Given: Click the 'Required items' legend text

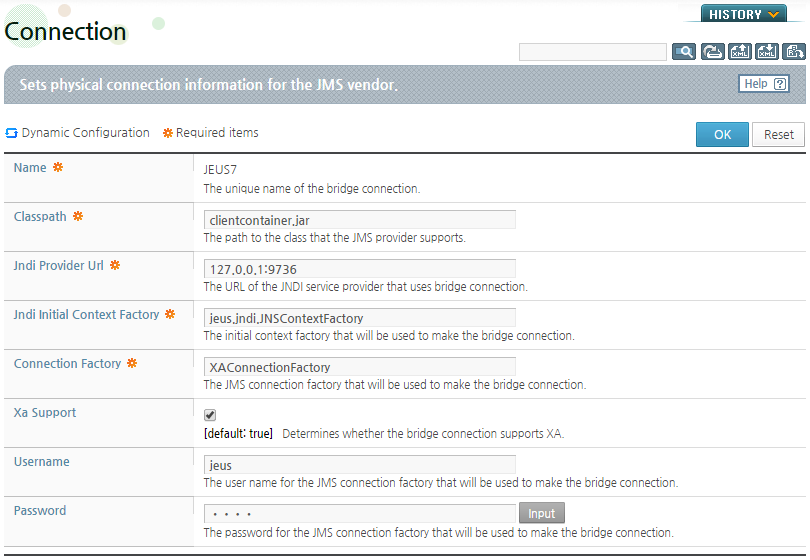Looking at the screenshot, I should click(217, 133).
